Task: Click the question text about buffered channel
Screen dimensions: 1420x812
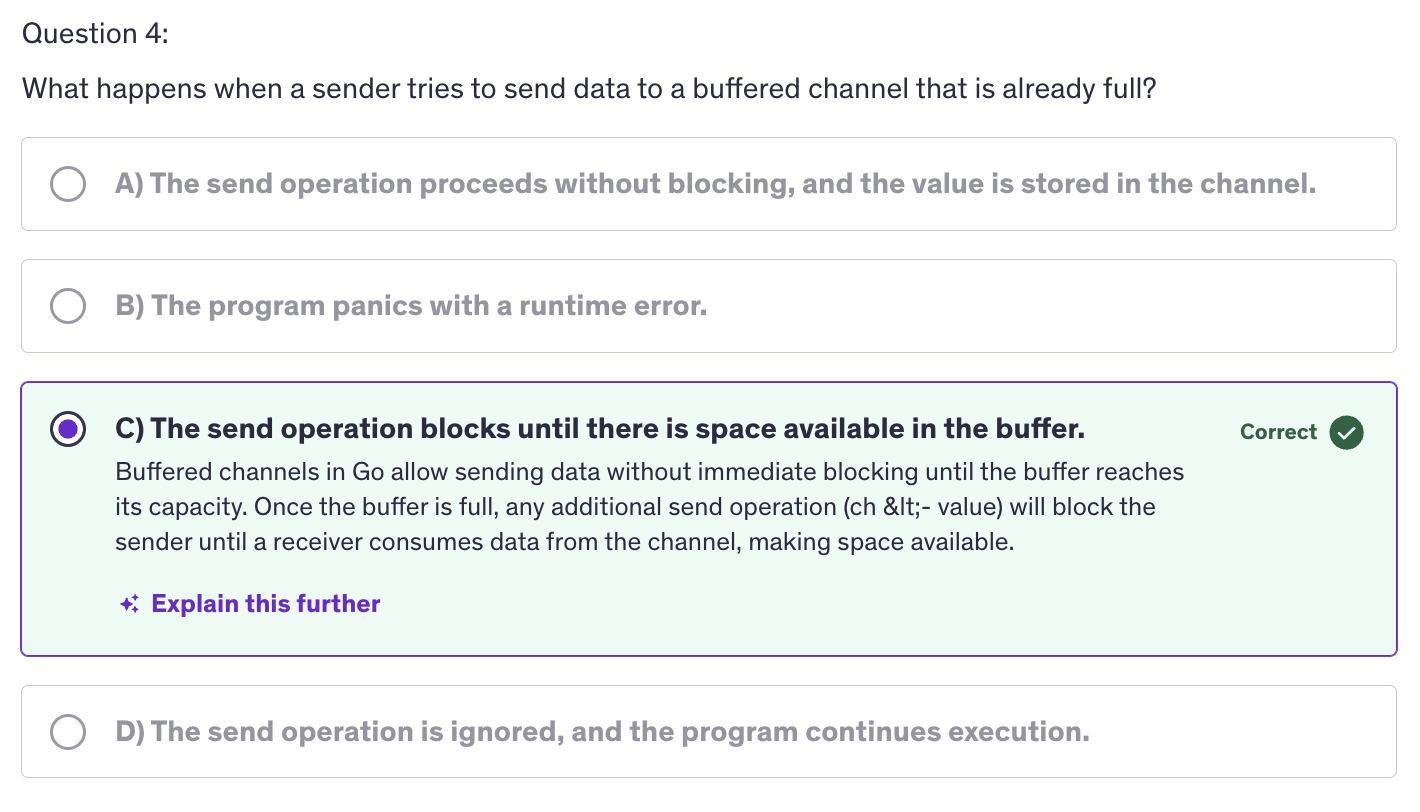Action: (589, 89)
